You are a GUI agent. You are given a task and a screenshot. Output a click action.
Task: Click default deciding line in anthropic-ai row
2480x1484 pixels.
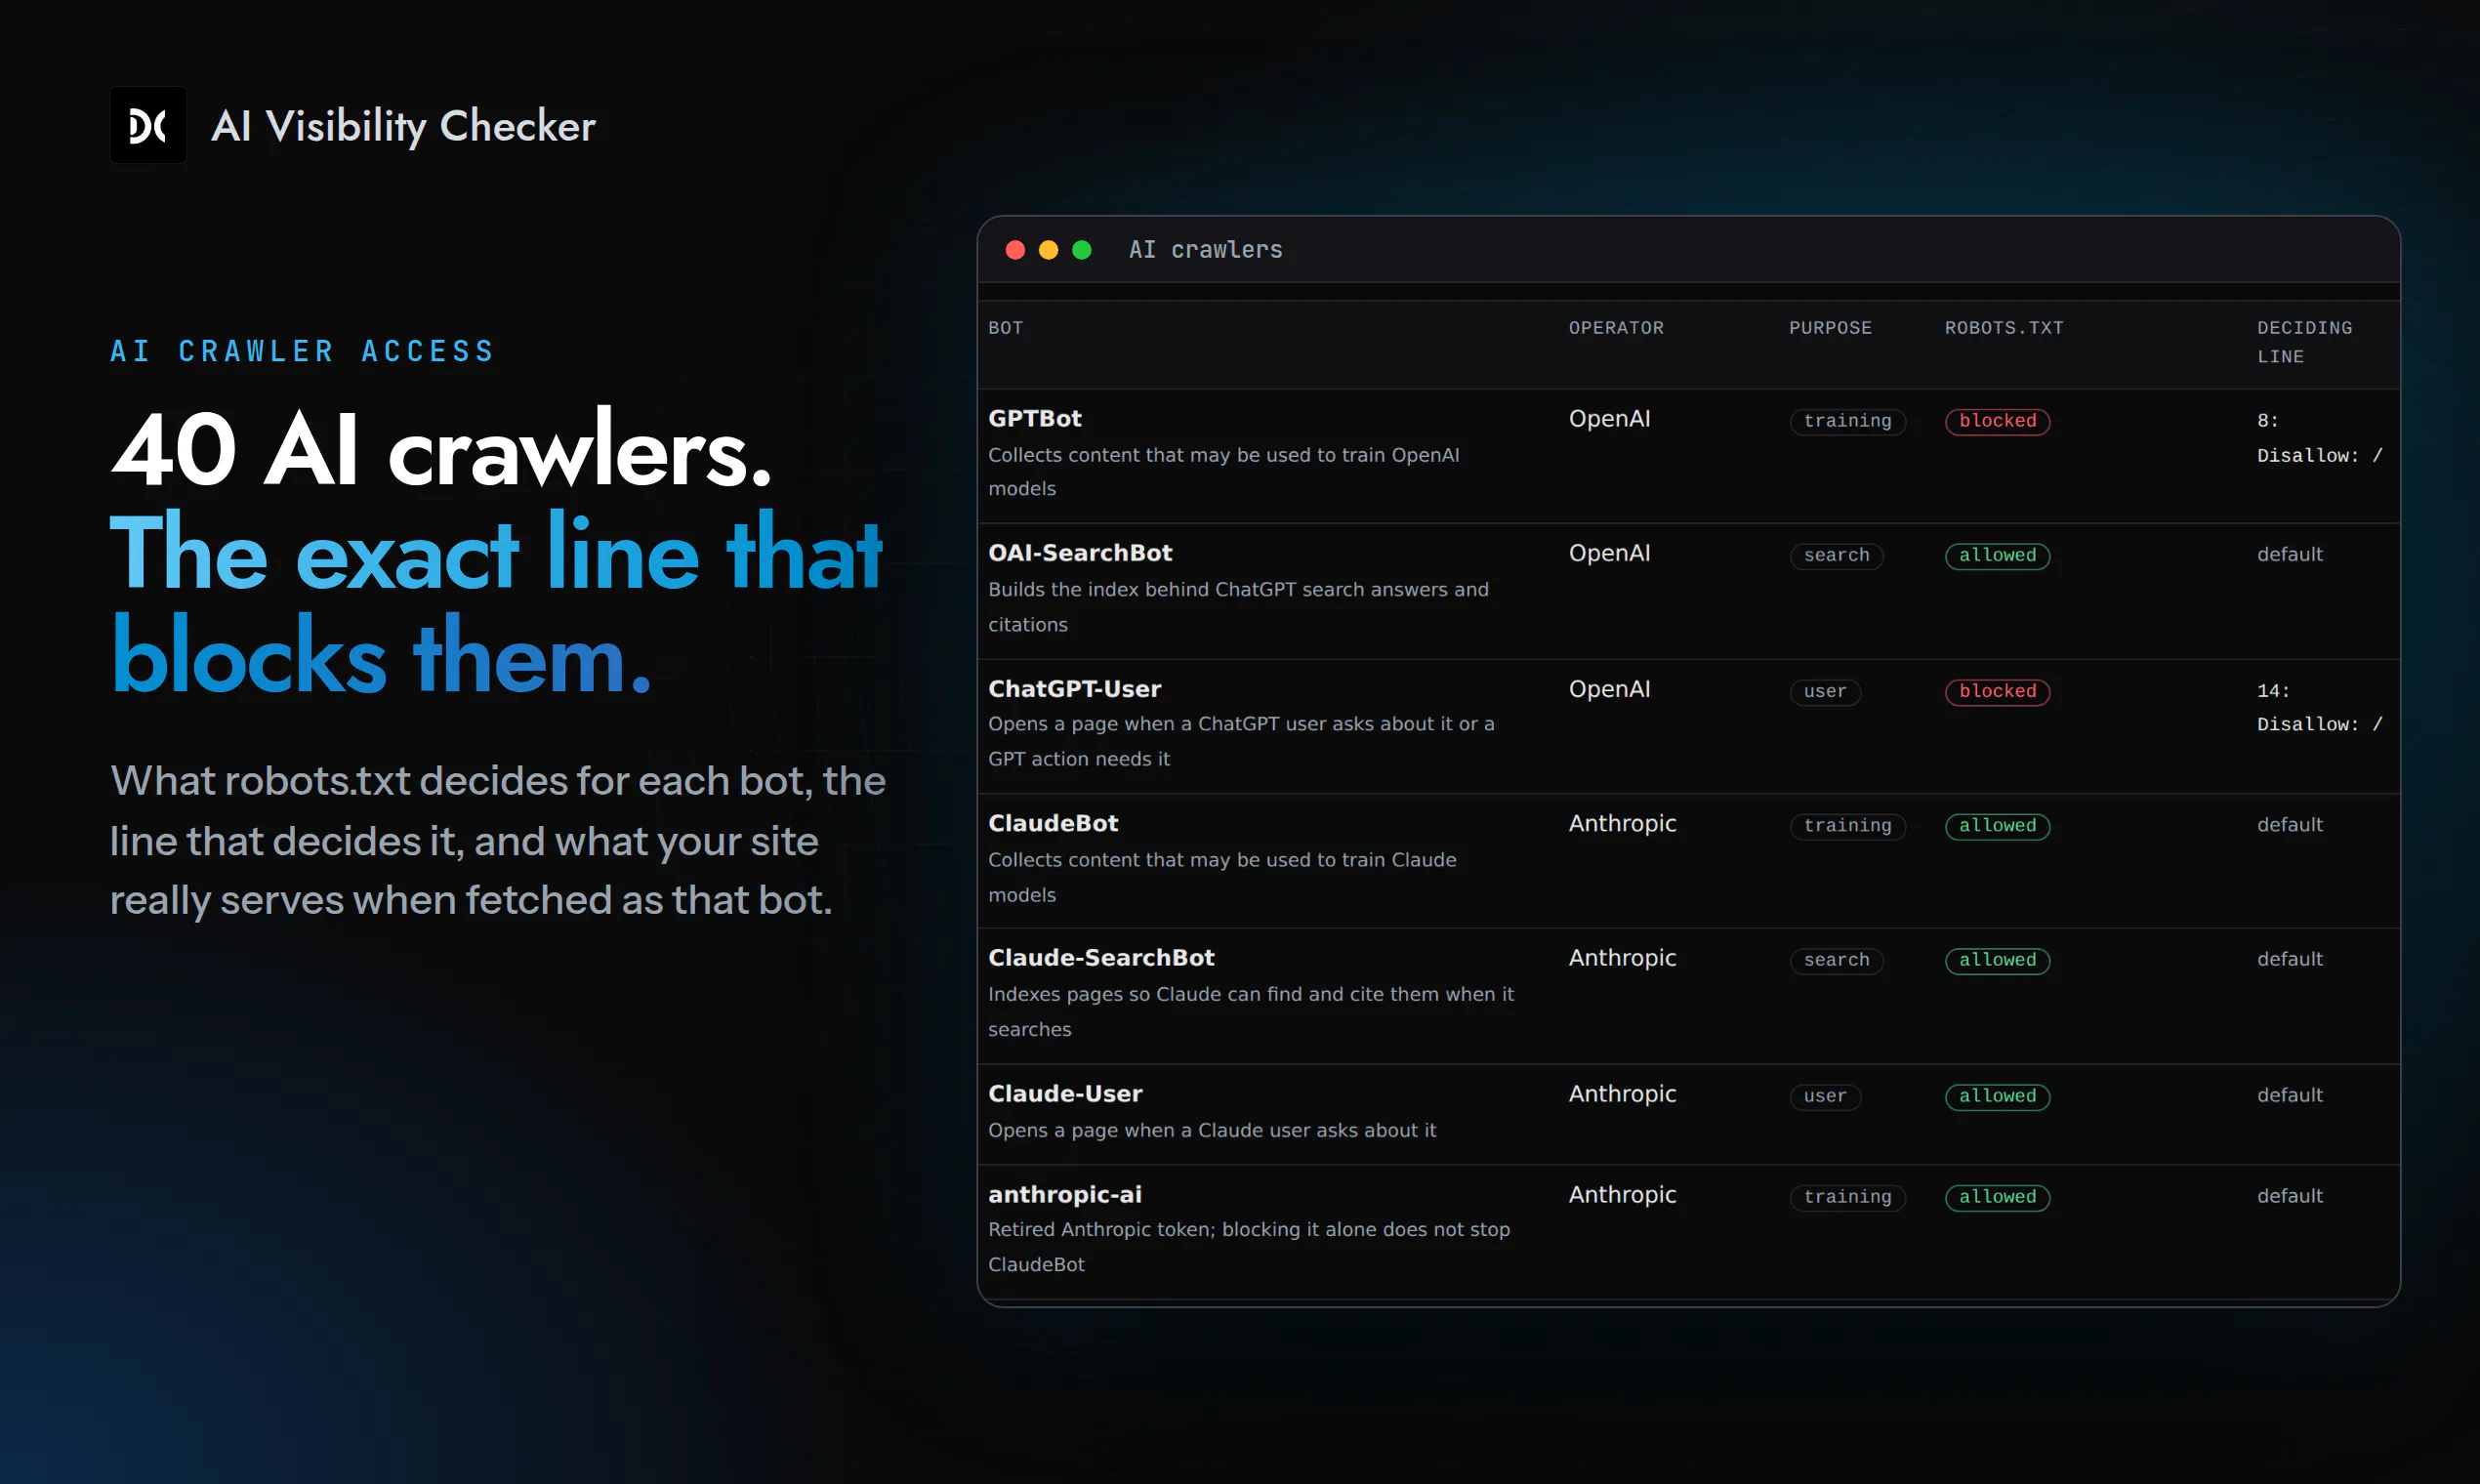[2289, 1196]
